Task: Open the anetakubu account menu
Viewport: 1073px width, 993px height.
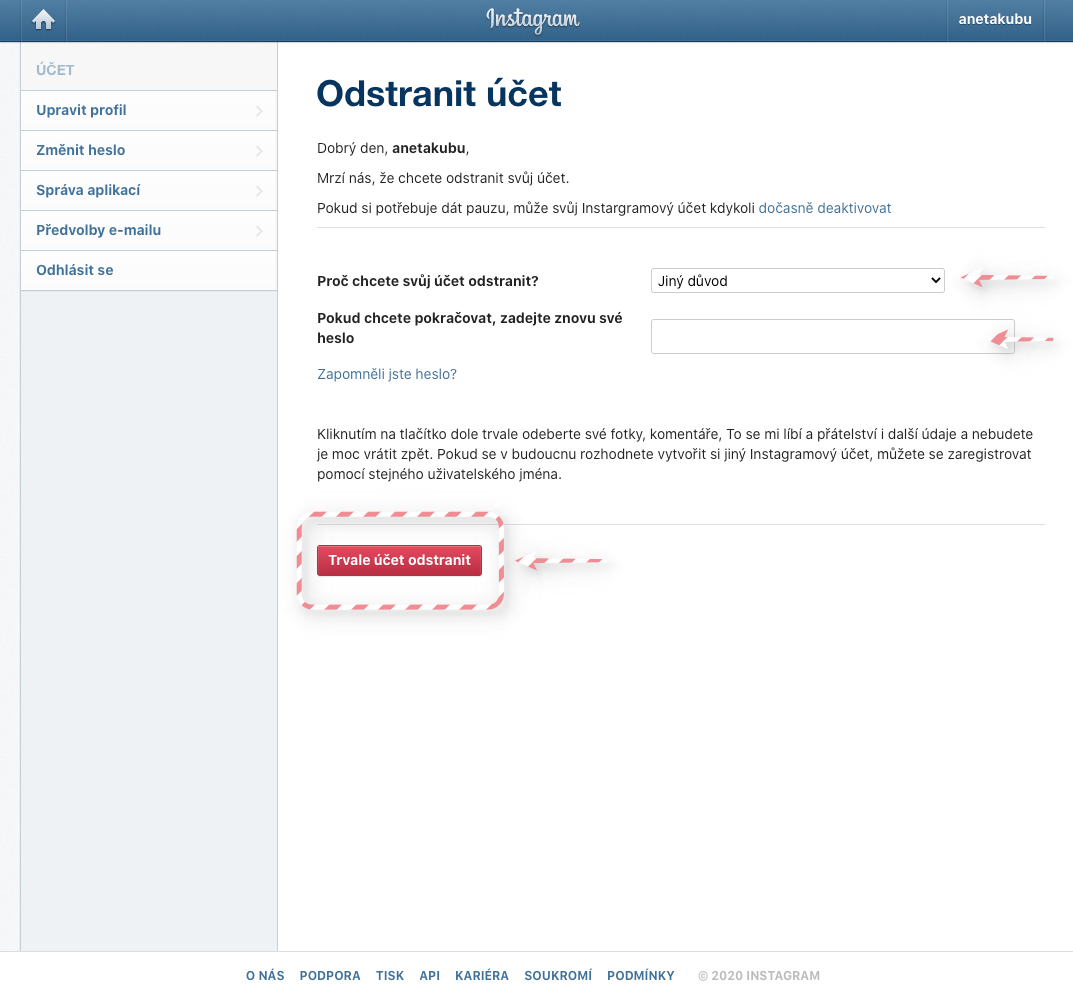Action: [994, 19]
